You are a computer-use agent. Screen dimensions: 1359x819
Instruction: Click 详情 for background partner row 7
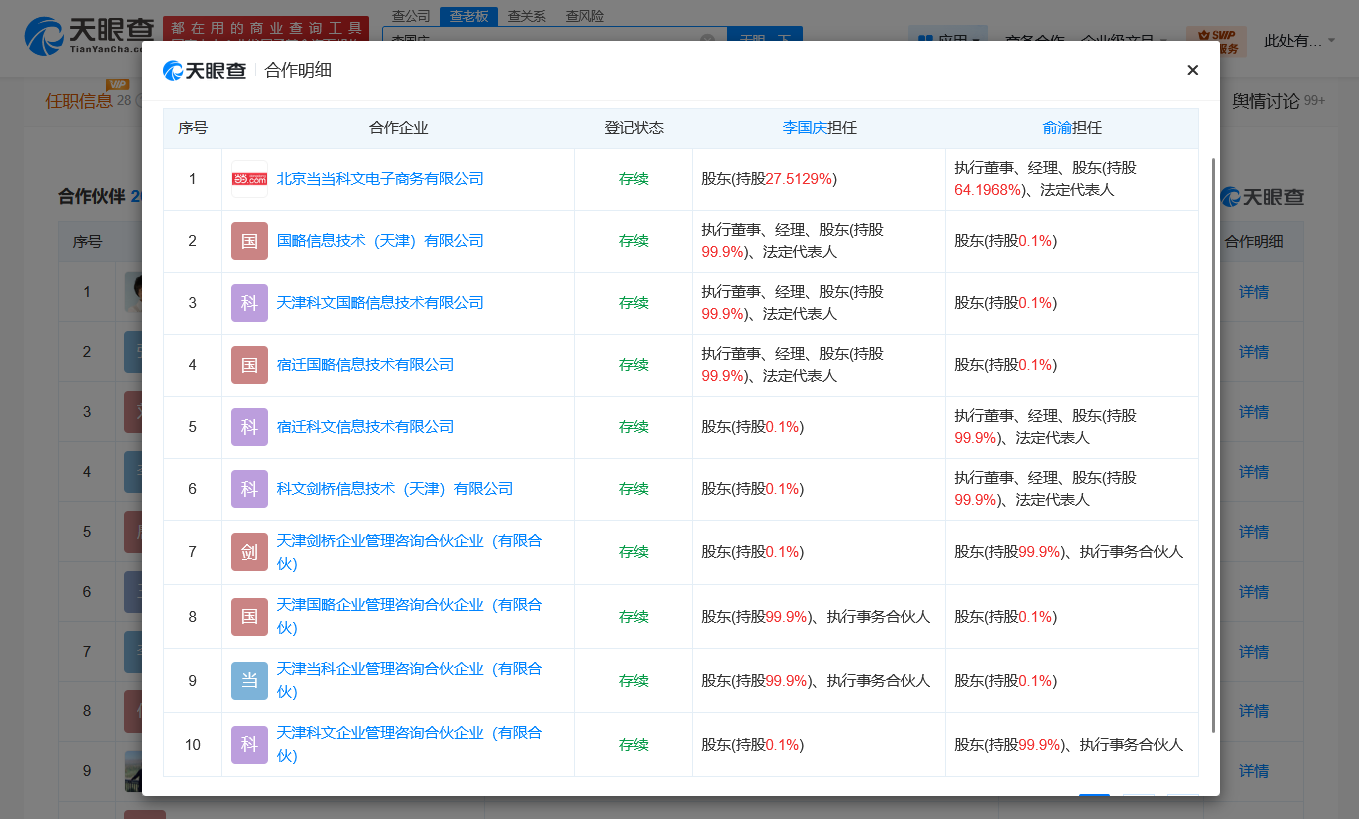1254,652
